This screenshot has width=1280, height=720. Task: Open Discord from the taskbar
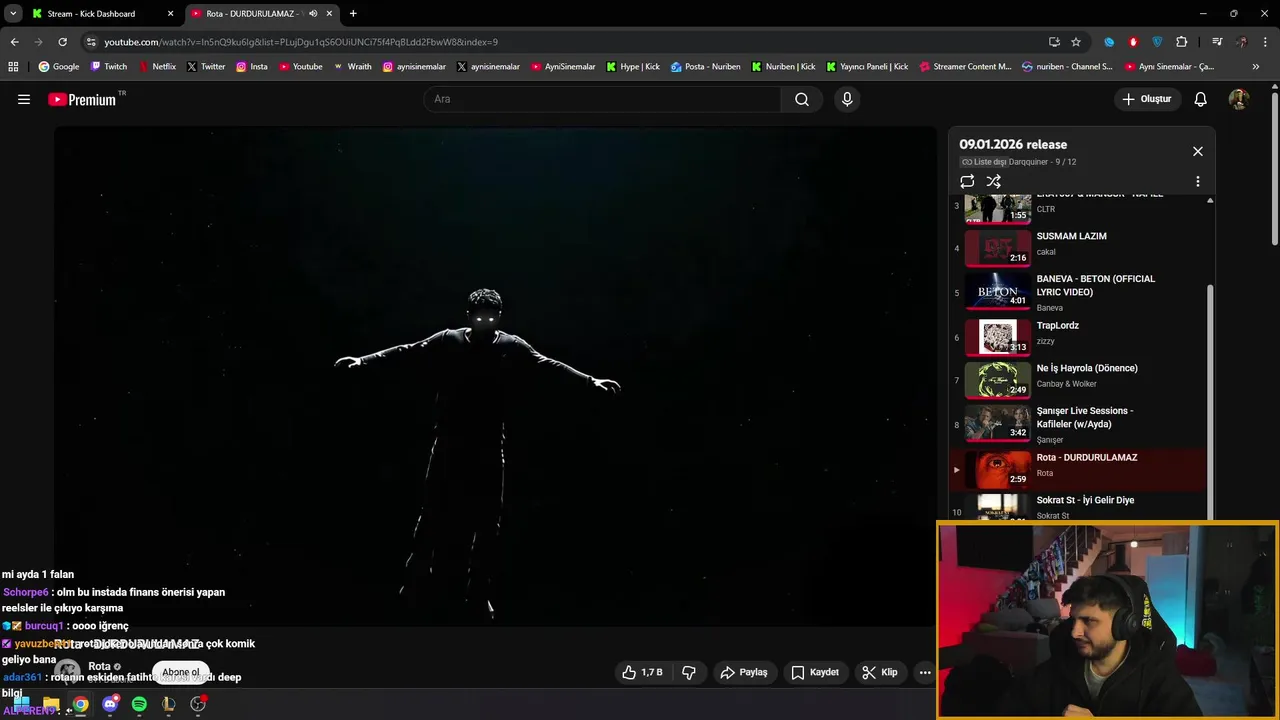pyautogui.click(x=110, y=704)
